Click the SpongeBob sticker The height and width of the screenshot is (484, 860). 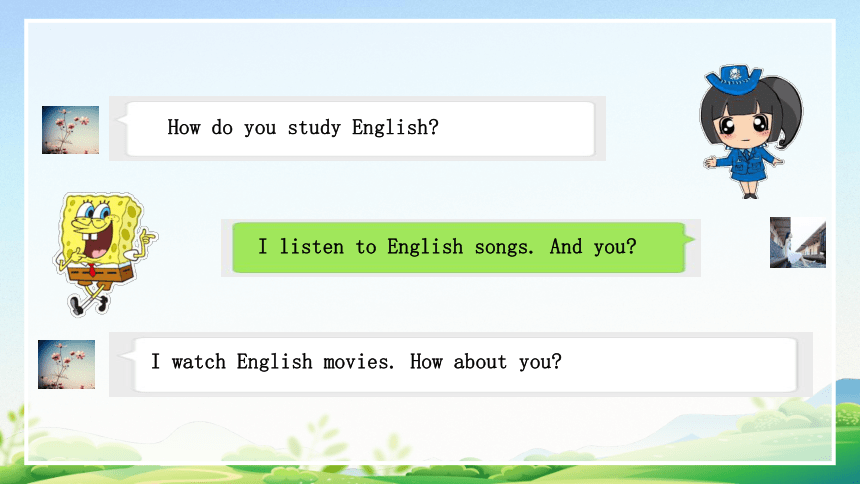[104, 254]
